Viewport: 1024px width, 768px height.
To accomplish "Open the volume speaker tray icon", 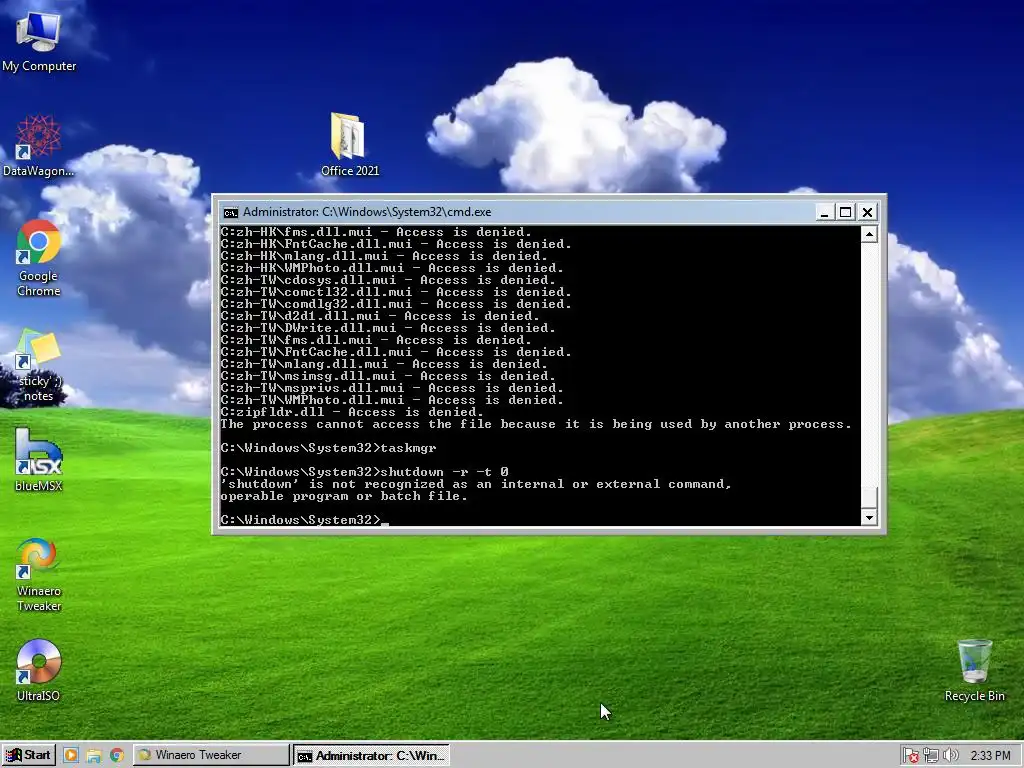I will [951, 756].
